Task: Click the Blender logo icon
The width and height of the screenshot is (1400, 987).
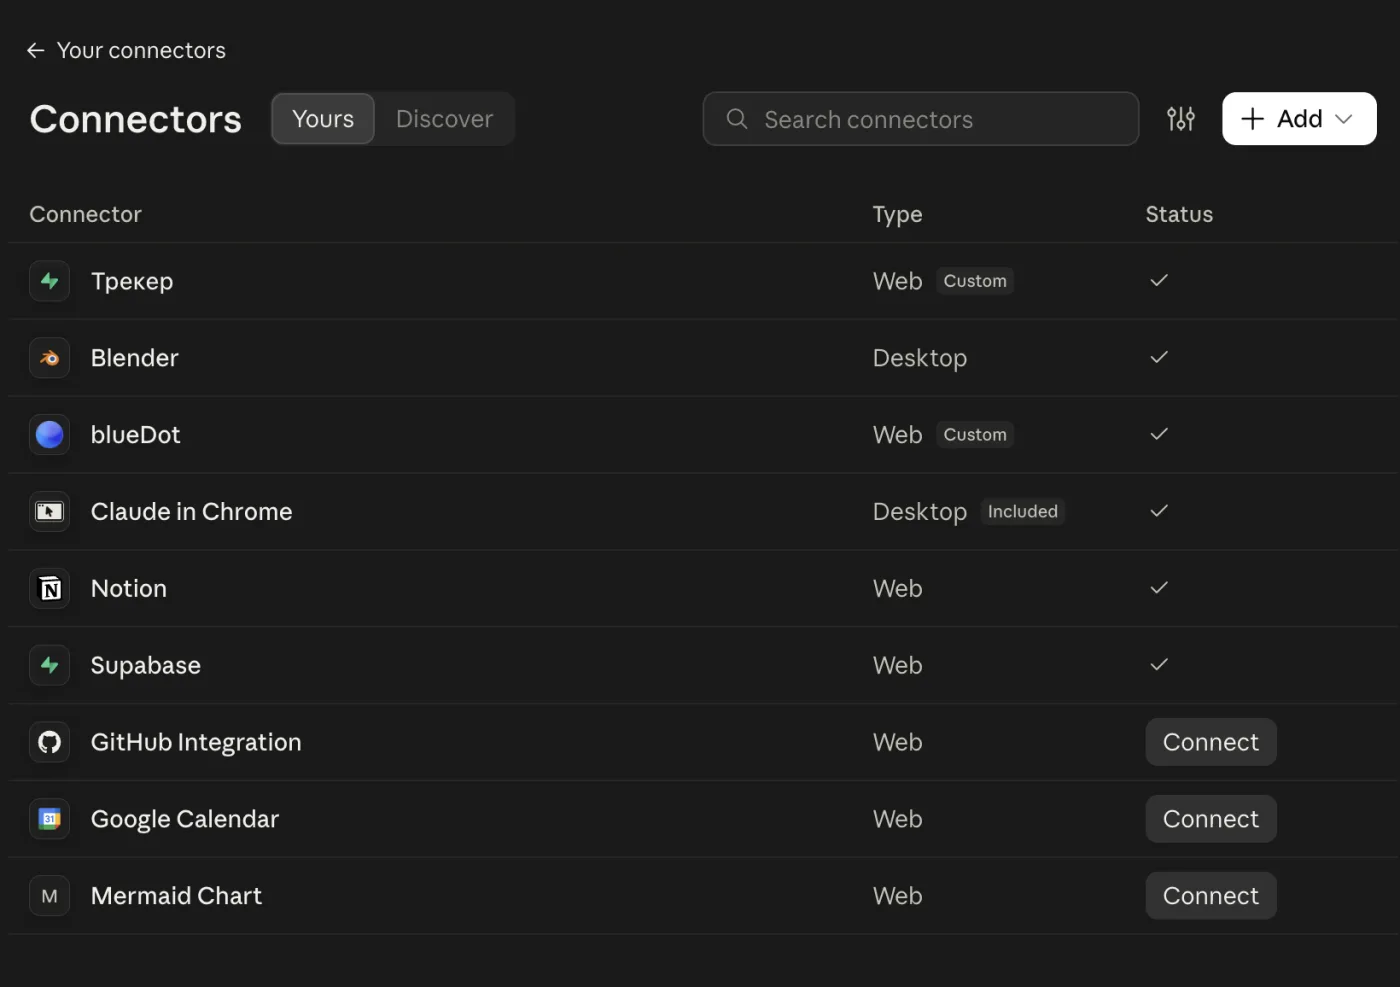Action: coord(49,358)
